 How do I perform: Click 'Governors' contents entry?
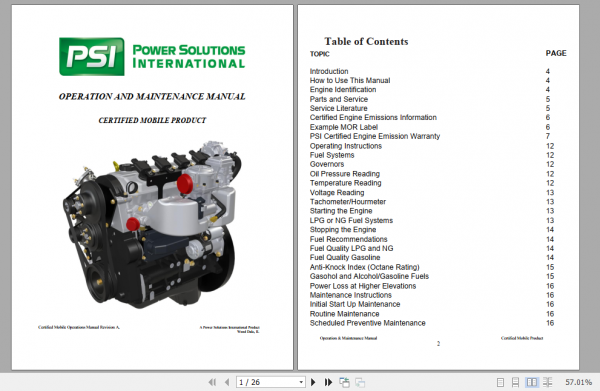327,164
